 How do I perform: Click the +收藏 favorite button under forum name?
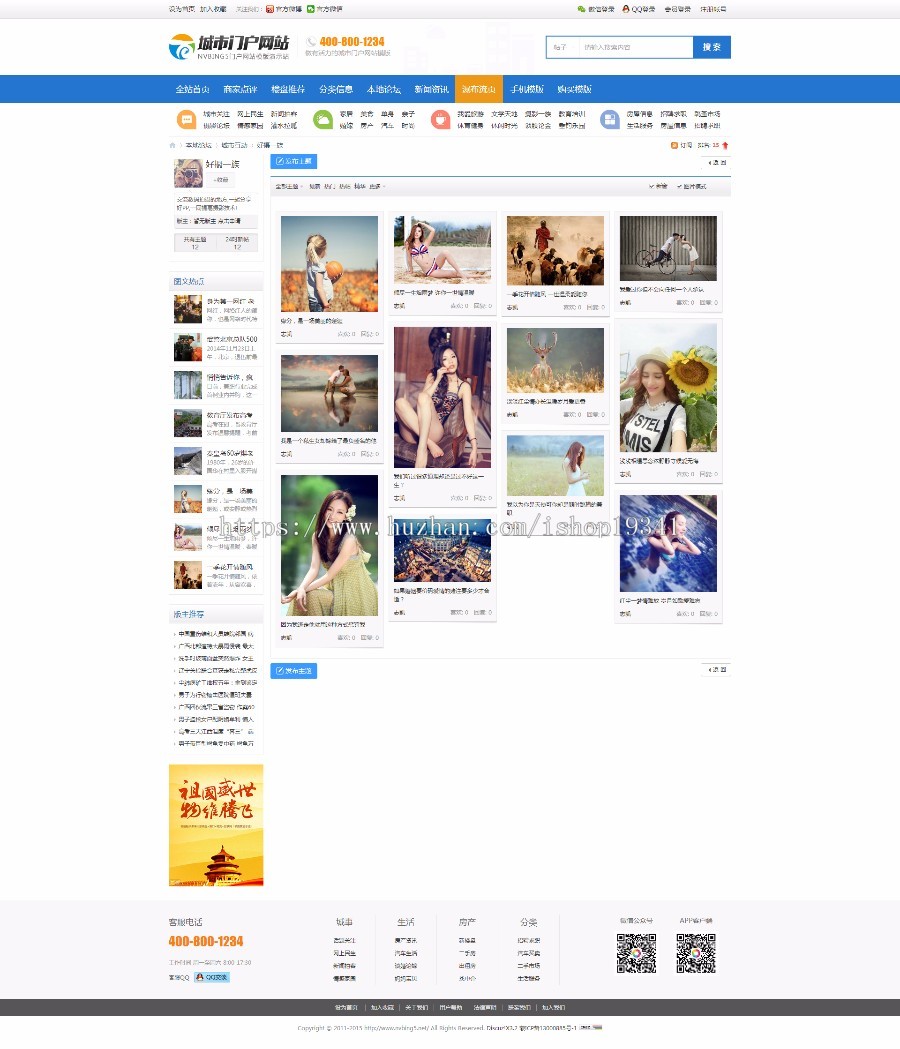(x=221, y=179)
